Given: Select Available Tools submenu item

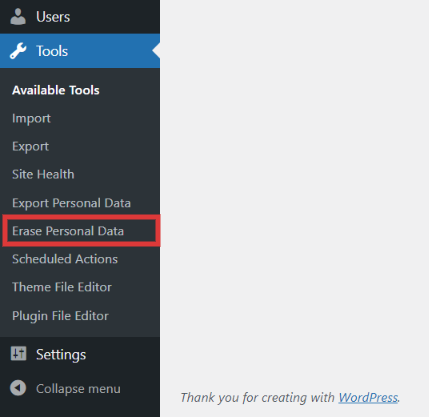Looking at the screenshot, I should pos(56,90).
